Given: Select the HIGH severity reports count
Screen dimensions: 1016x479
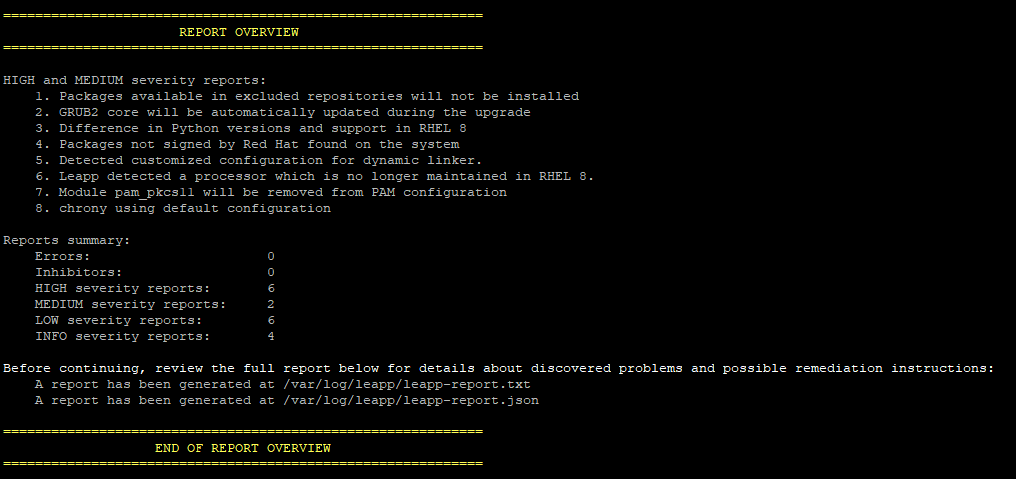Looking at the screenshot, I should [271, 288].
